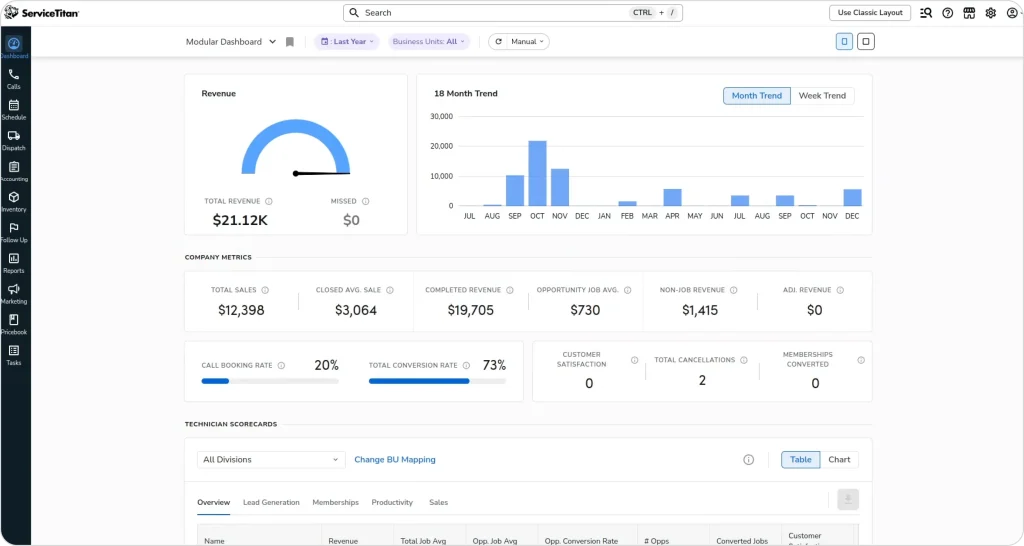
Task: Open Pricebook sidebar icon
Action: tap(14, 325)
